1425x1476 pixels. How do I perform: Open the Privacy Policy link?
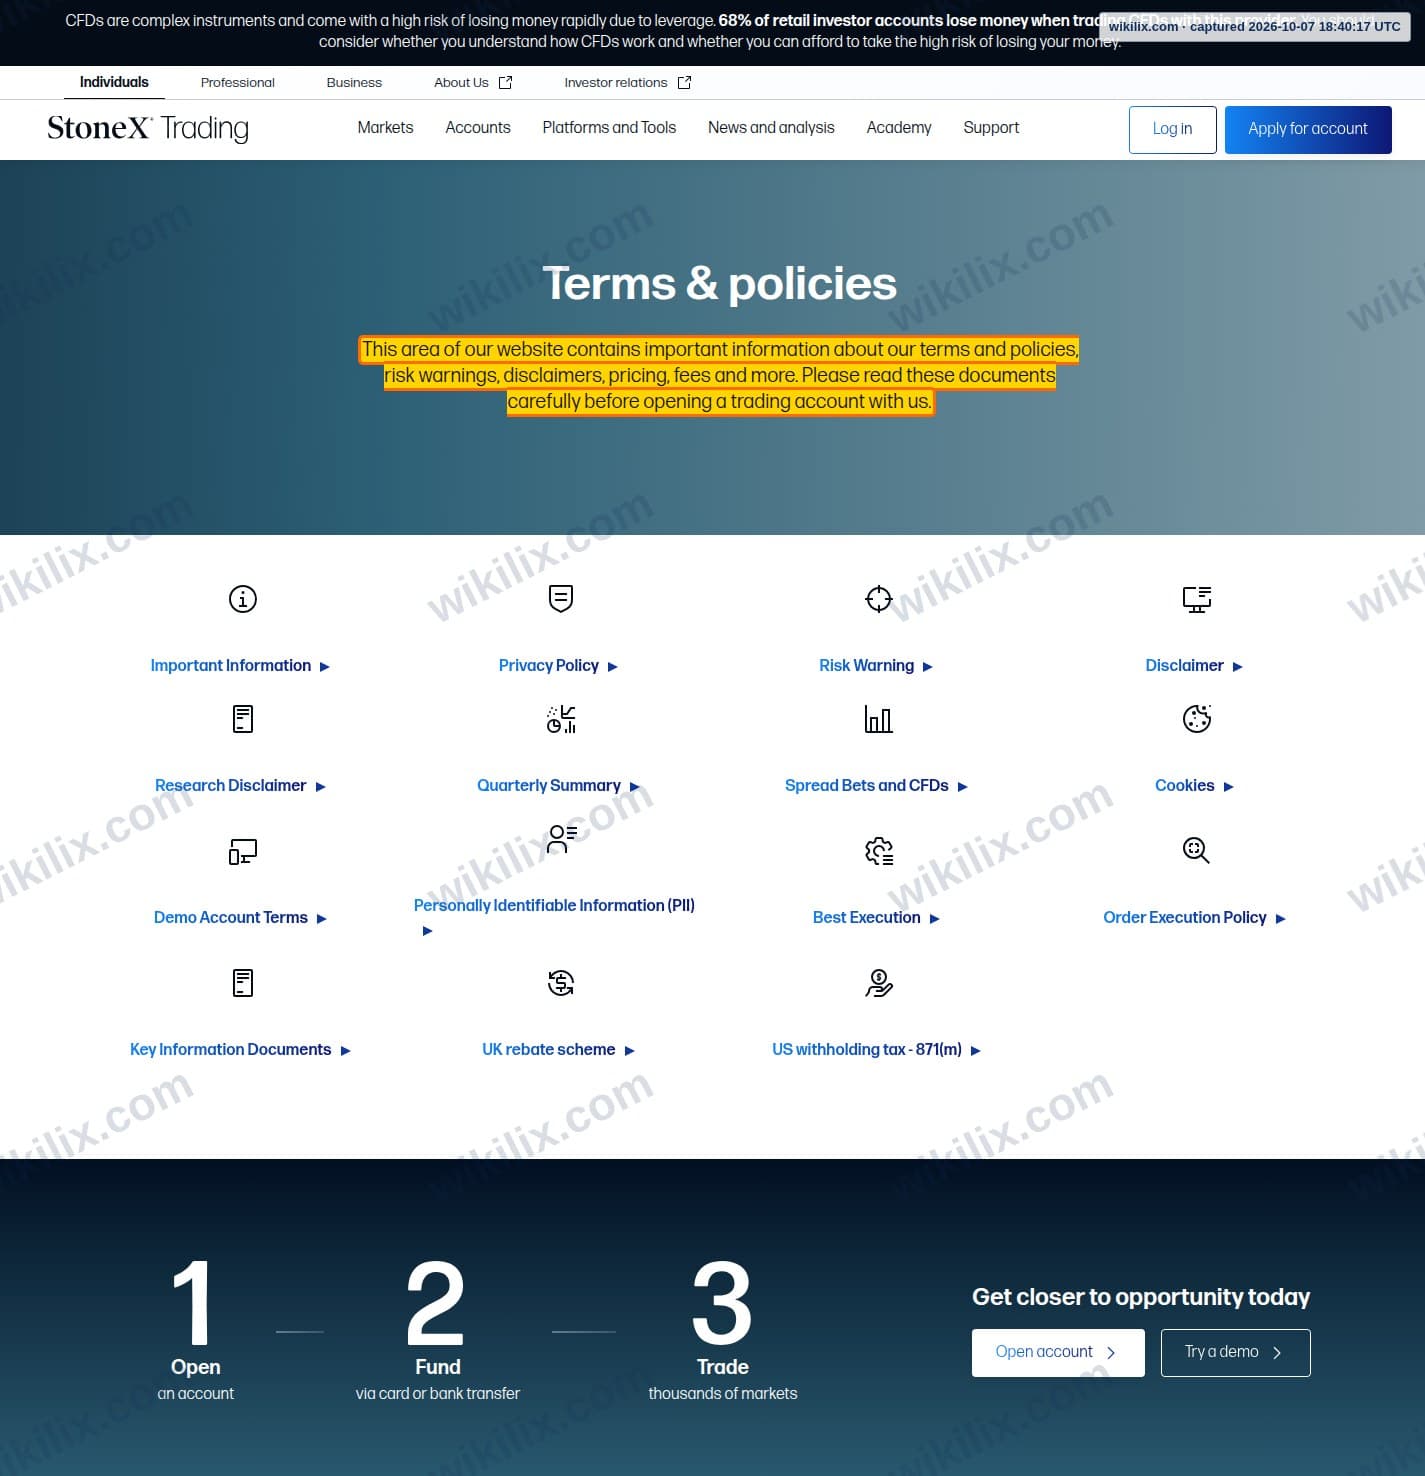(x=558, y=666)
